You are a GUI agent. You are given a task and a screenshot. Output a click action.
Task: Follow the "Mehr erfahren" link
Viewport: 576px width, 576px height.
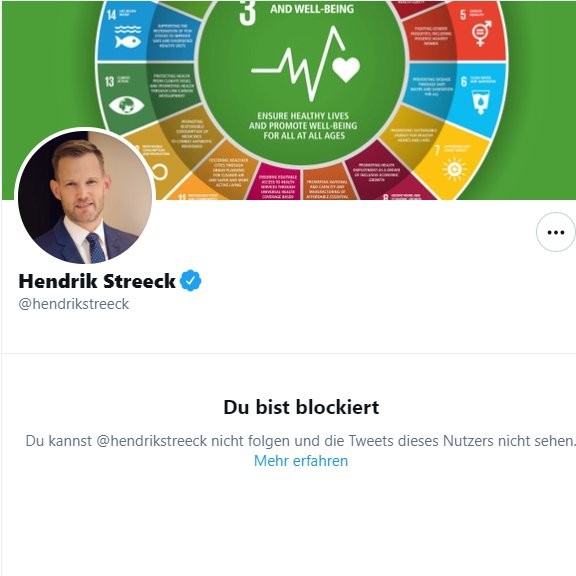[301, 461]
